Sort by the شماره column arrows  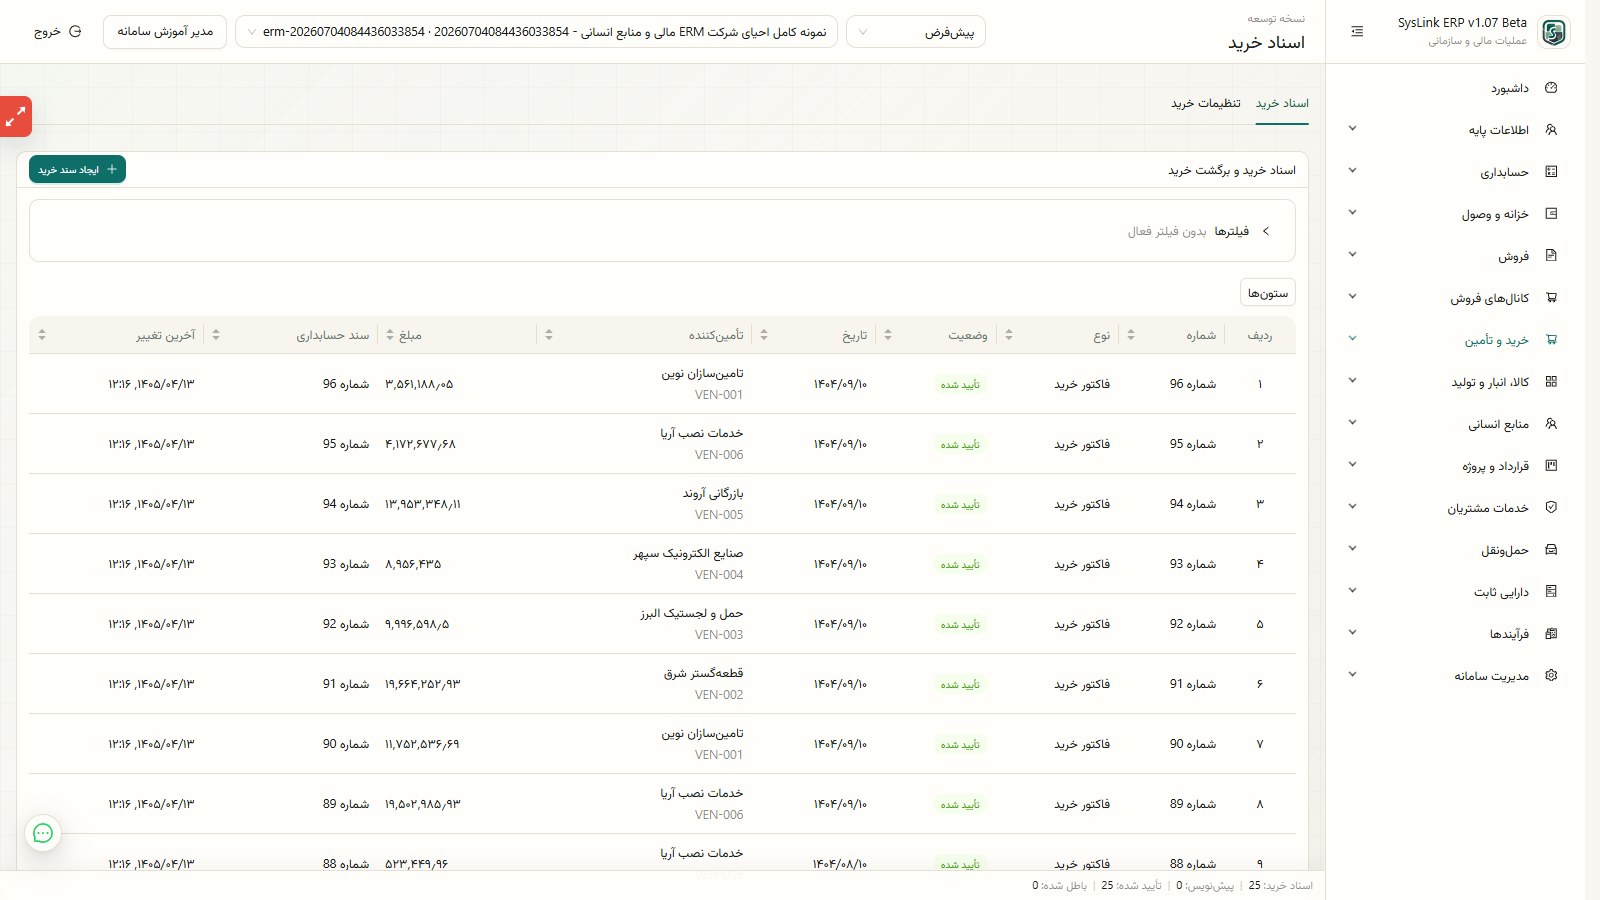click(1131, 335)
